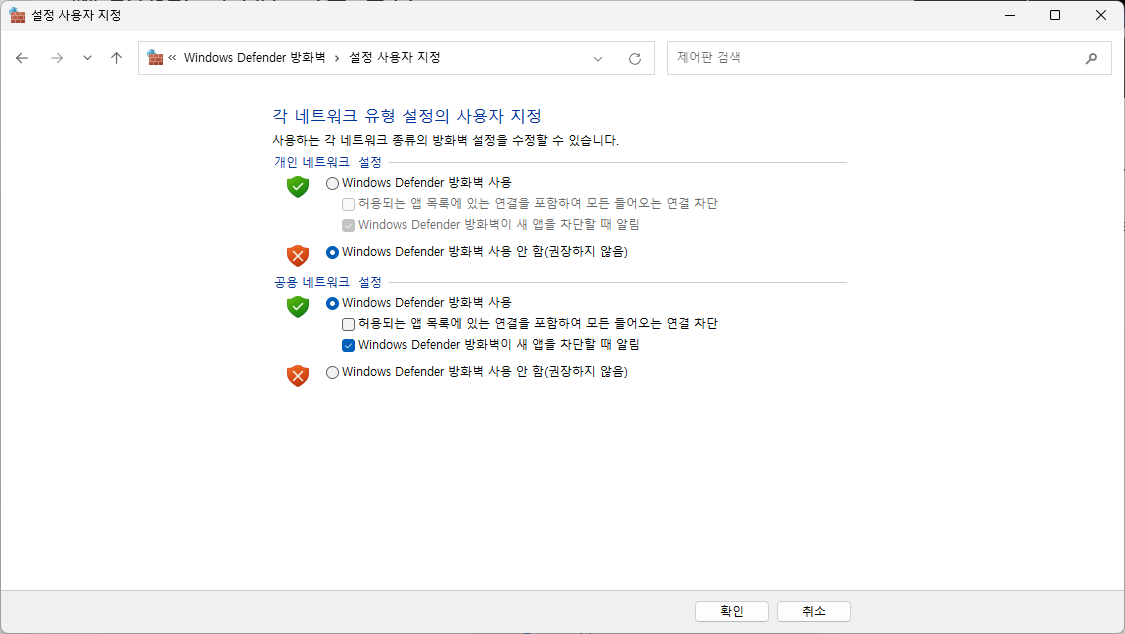Cancel with the 취소 button

click(x=814, y=611)
